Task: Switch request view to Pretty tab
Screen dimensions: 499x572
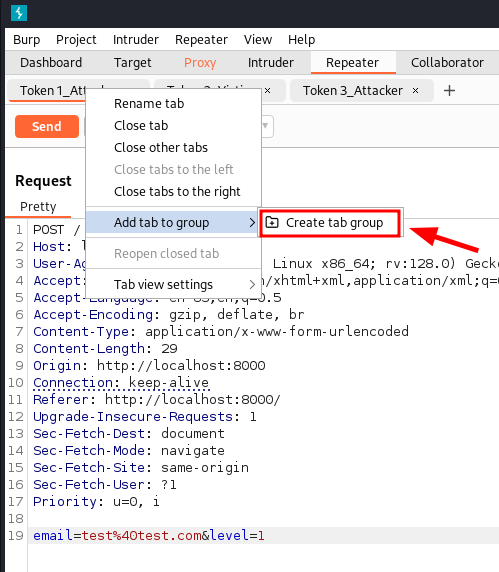Action: pyautogui.click(x=38, y=206)
